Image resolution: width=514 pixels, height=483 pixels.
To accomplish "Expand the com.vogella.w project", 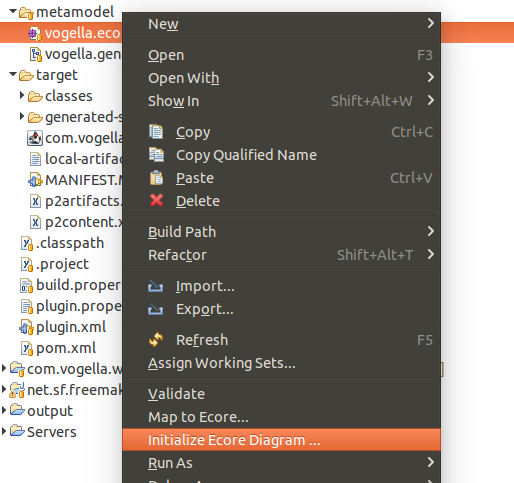I will click(x=4, y=368).
